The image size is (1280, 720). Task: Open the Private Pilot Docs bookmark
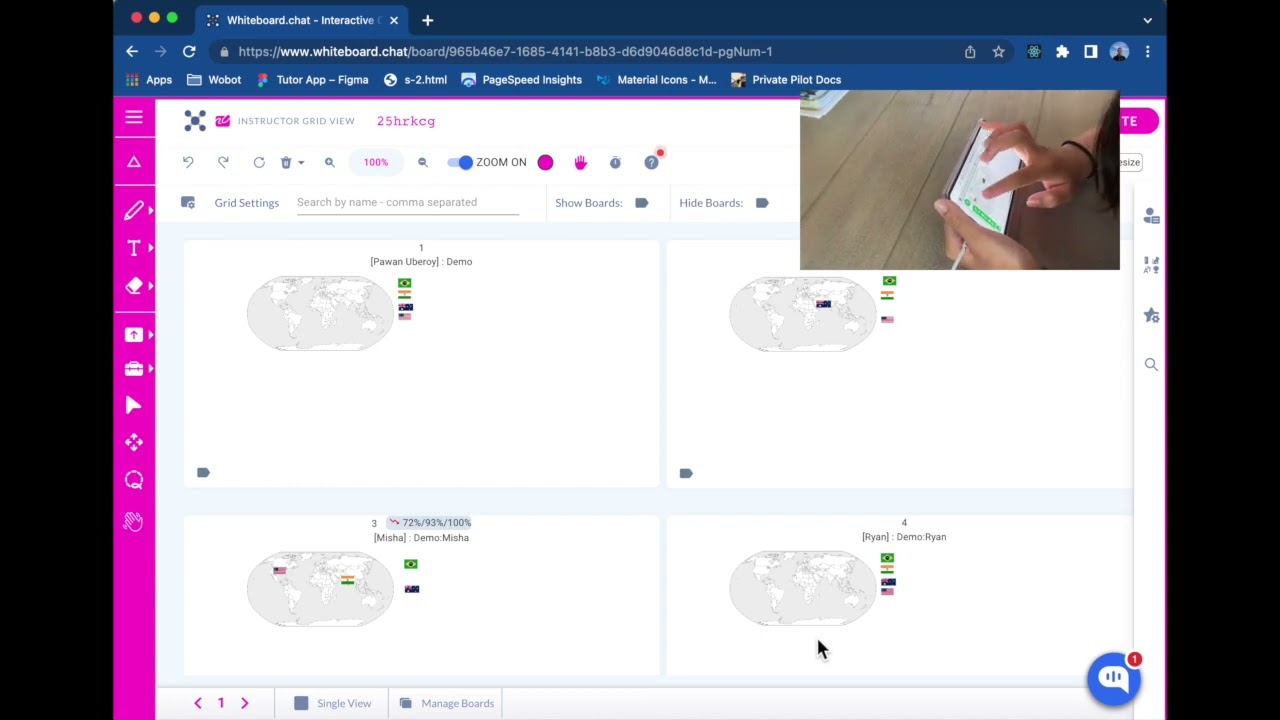[786, 80]
